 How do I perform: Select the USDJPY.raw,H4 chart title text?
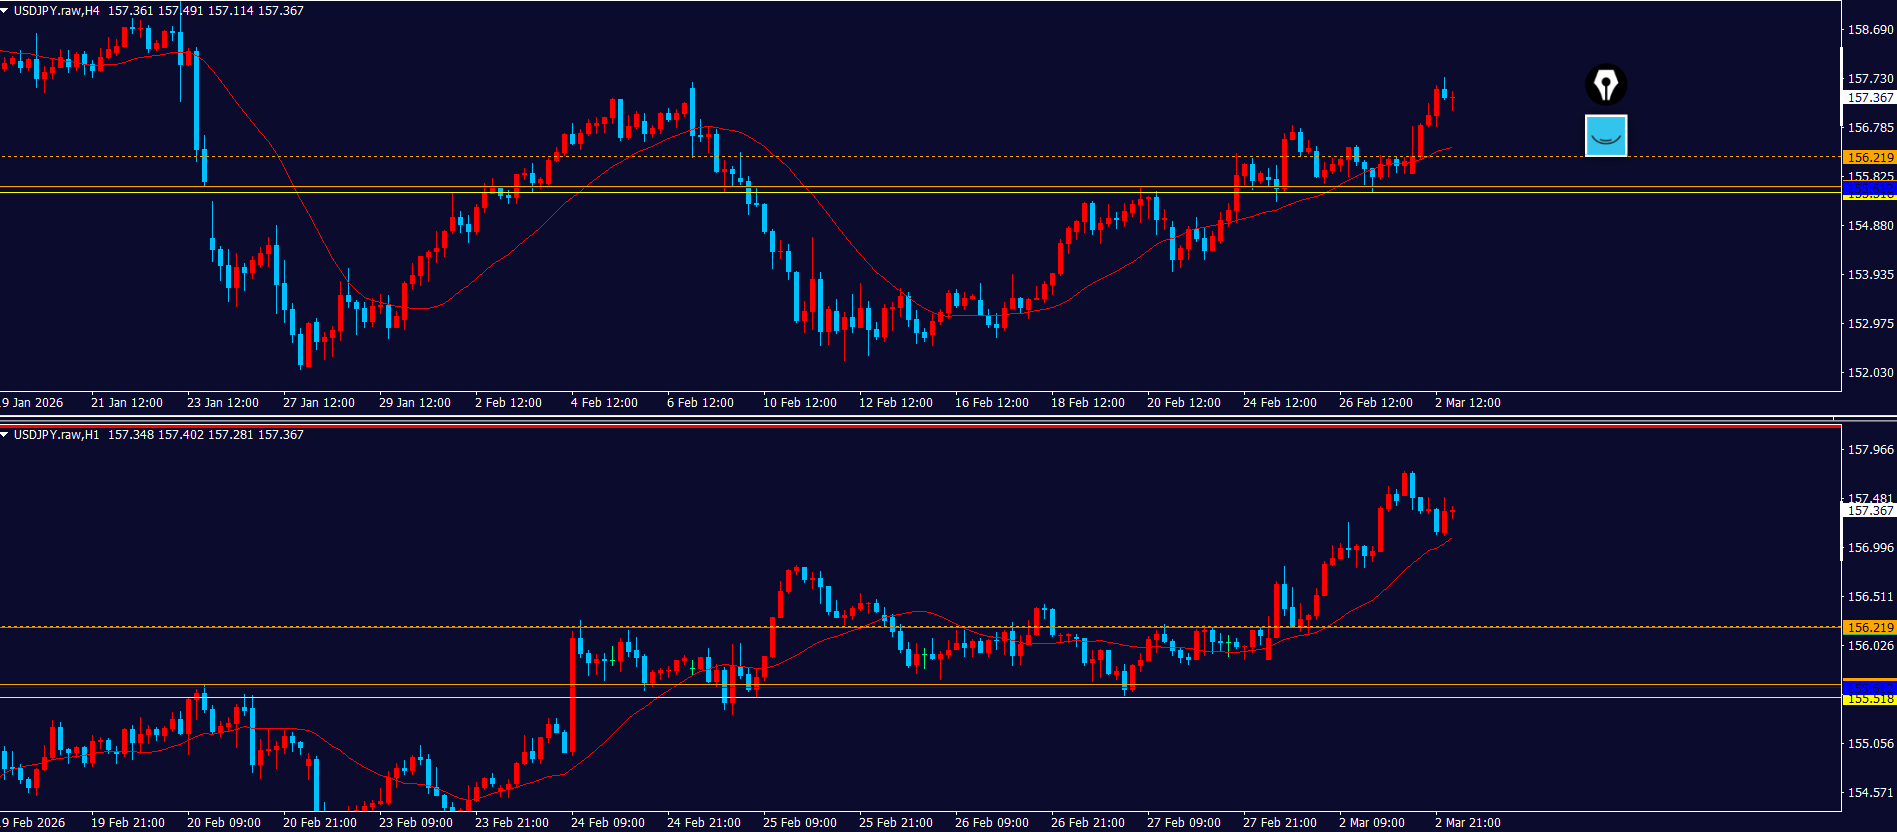pyautogui.click(x=56, y=11)
